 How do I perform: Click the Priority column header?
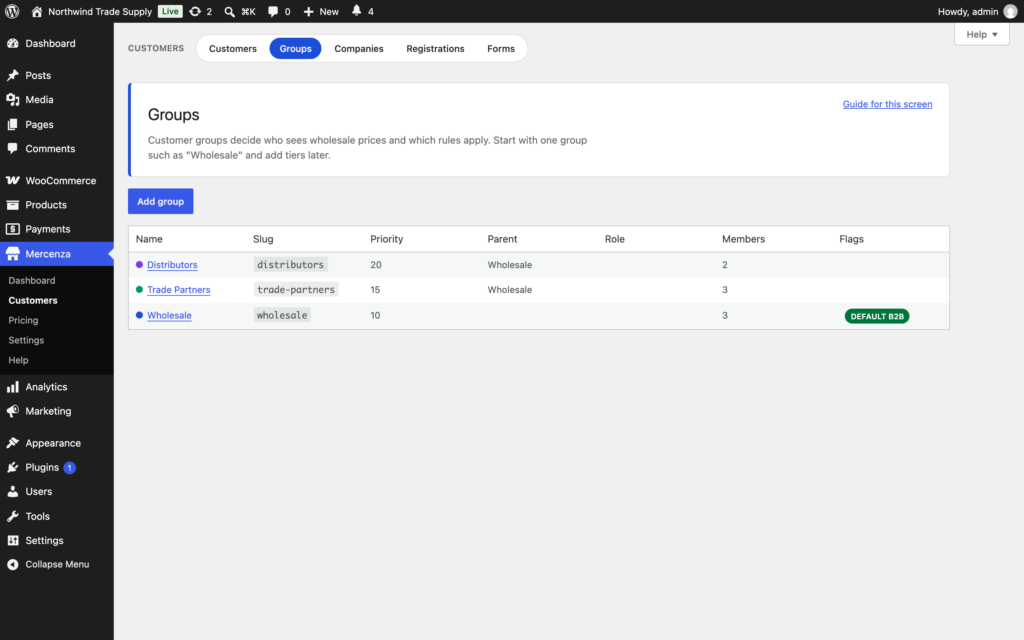[387, 239]
